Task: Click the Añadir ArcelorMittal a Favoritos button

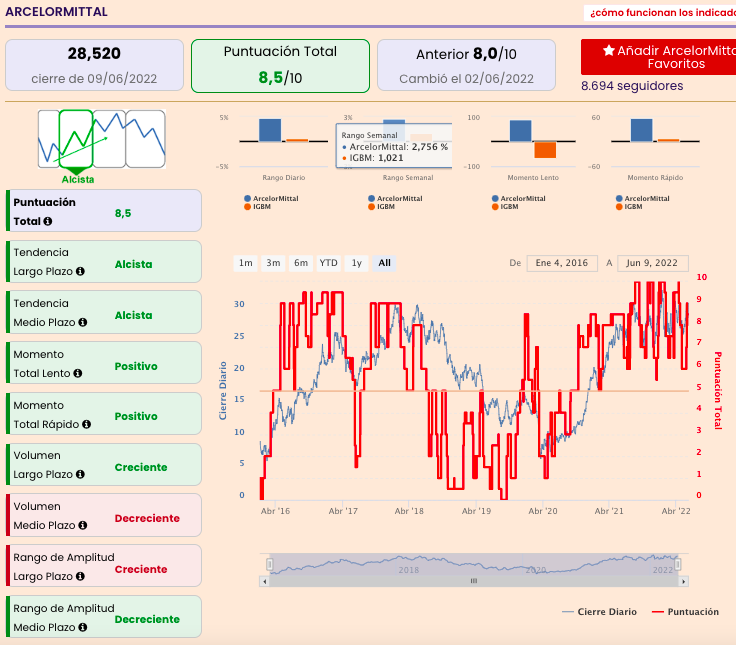Action: coord(658,57)
